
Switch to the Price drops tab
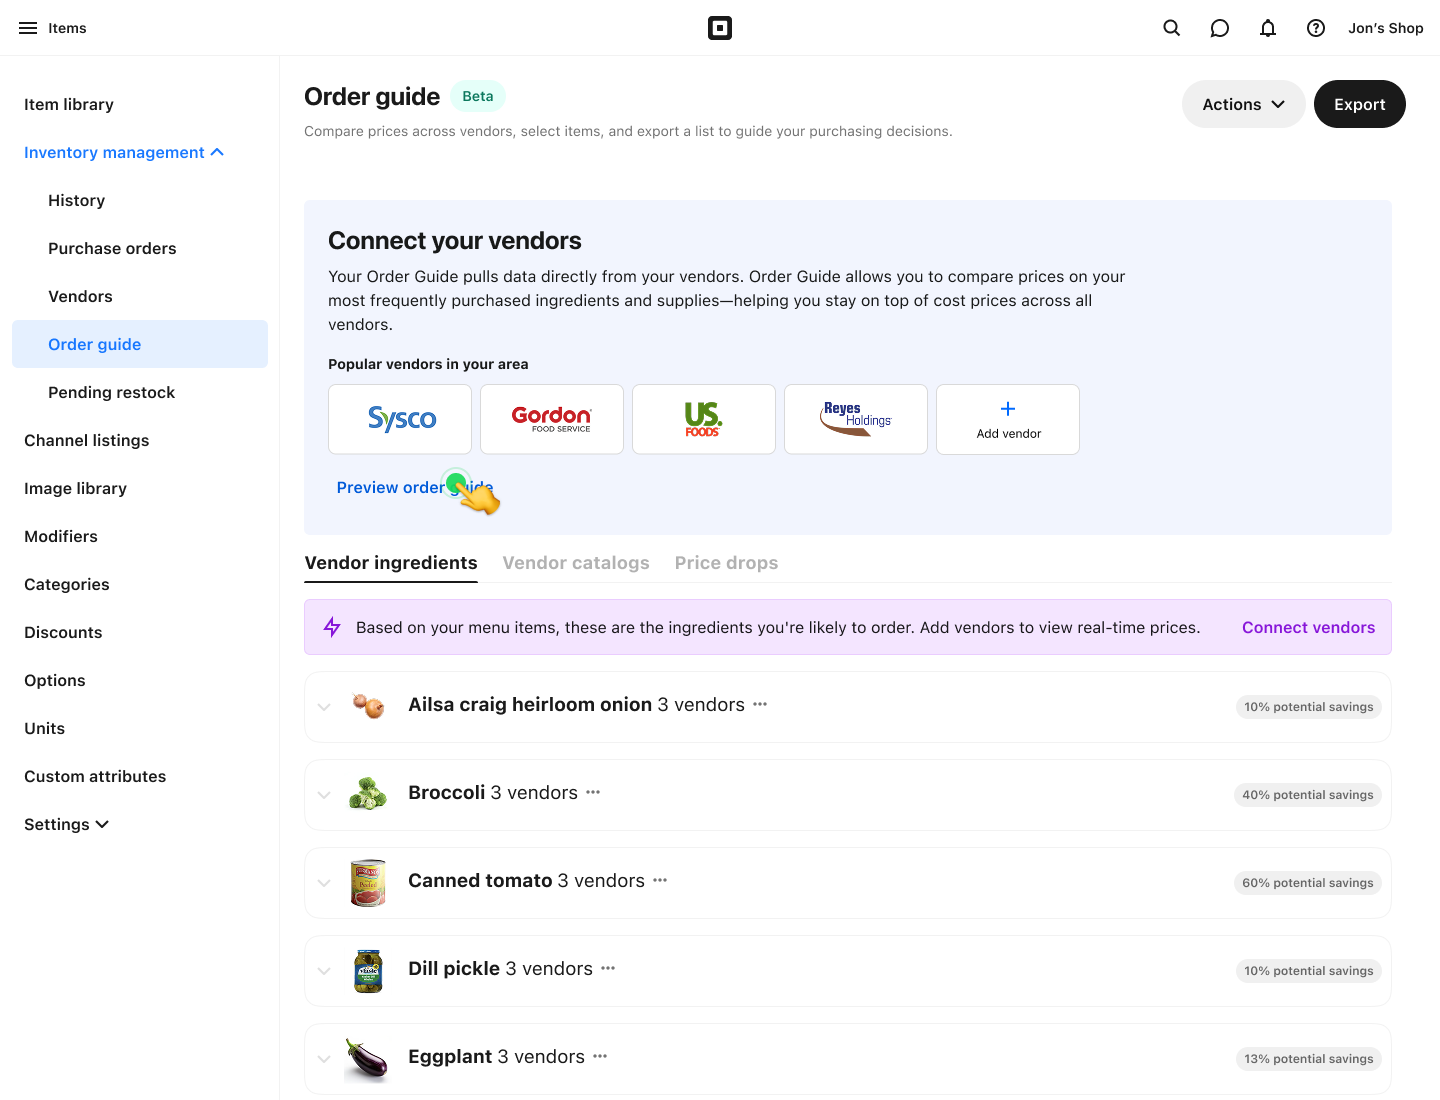click(726, 563)
